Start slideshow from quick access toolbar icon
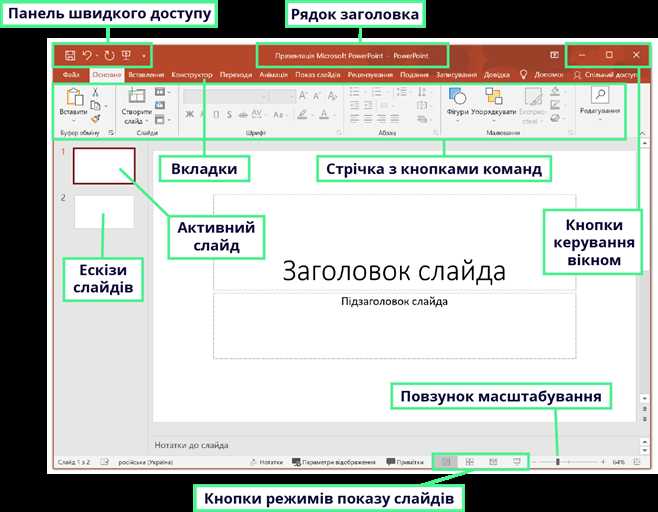Viewport: 658px width, 512px height. (x=126, y=55)
